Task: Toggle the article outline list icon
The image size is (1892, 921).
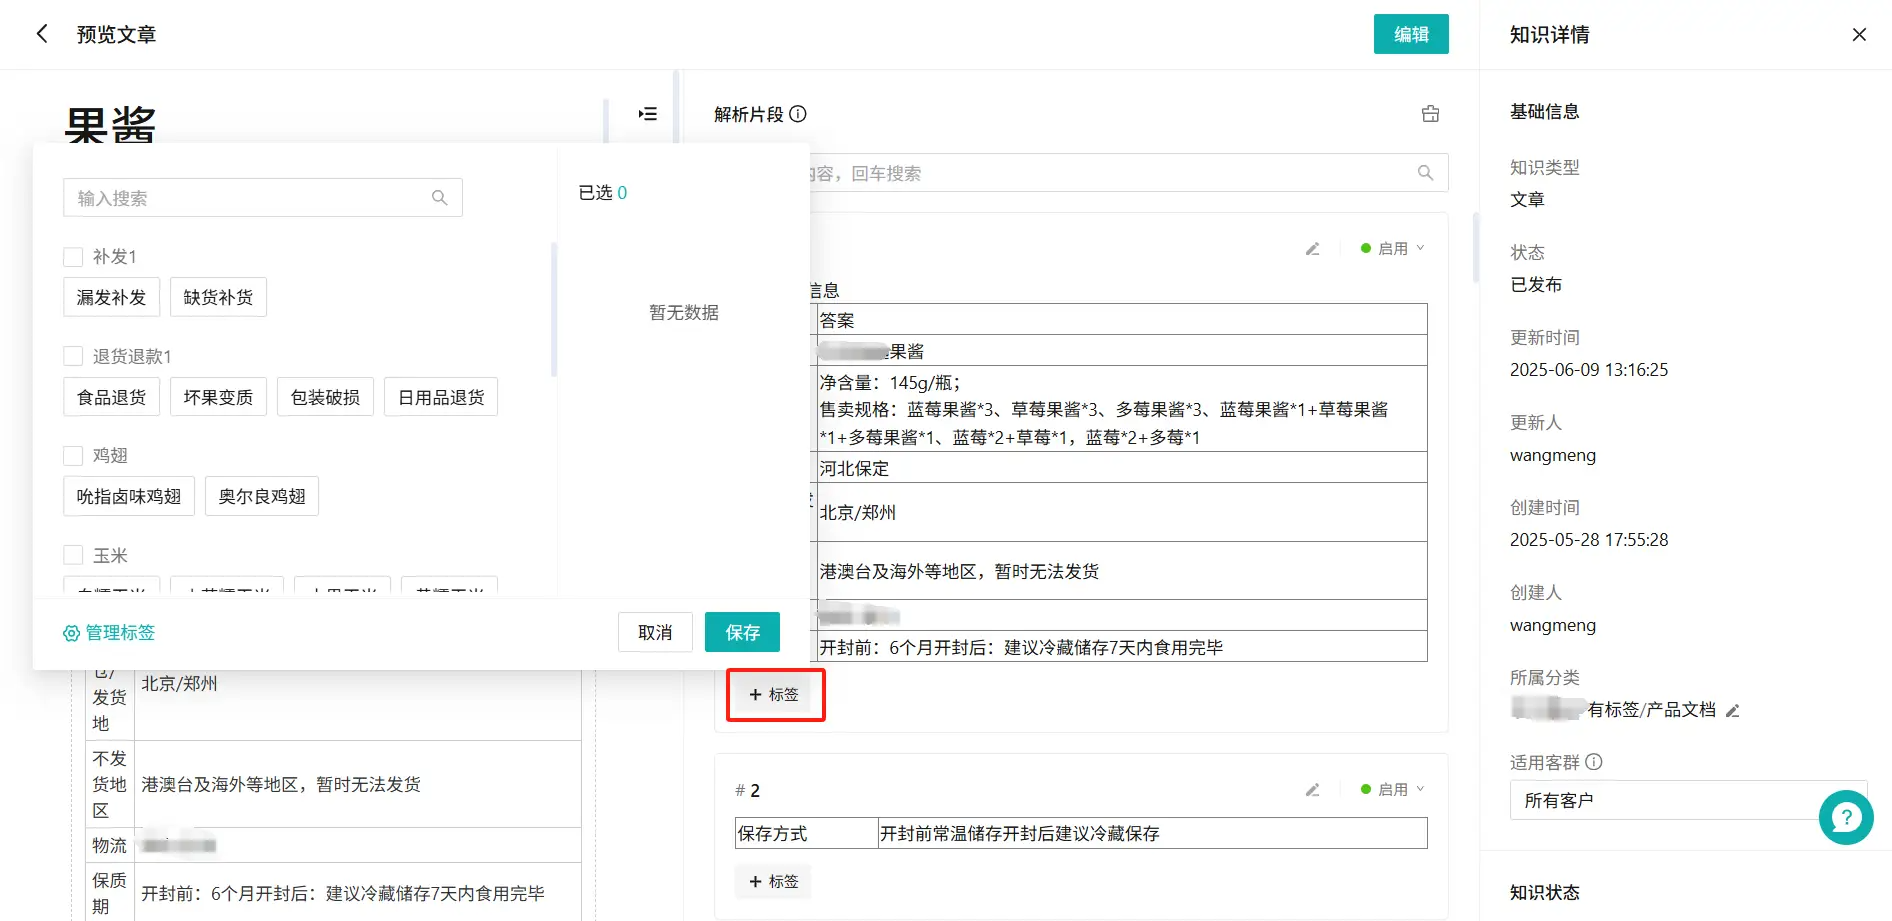Action: click(648, 114)
